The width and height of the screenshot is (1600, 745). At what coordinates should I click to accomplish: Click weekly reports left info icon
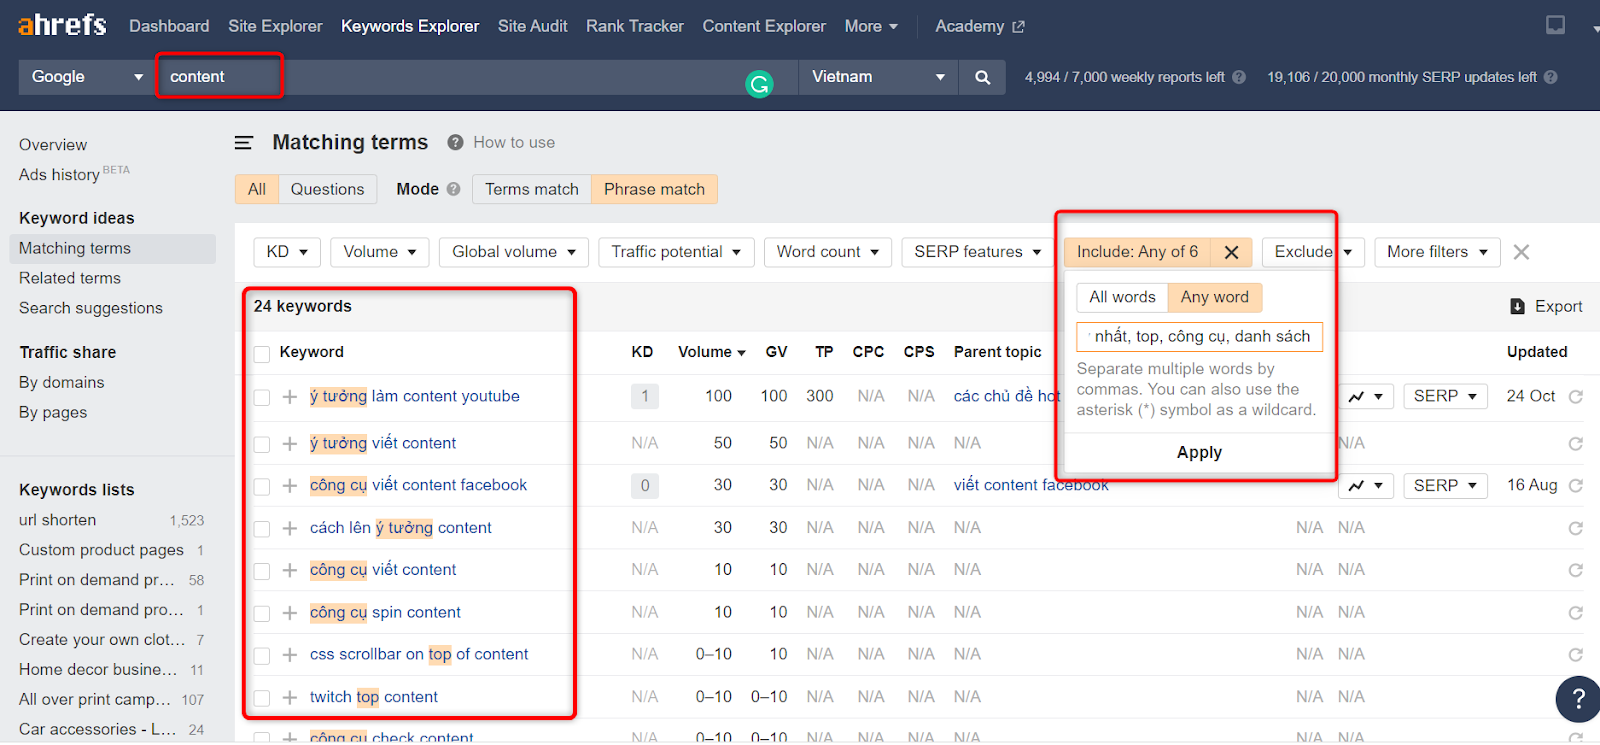point(1239,77)
